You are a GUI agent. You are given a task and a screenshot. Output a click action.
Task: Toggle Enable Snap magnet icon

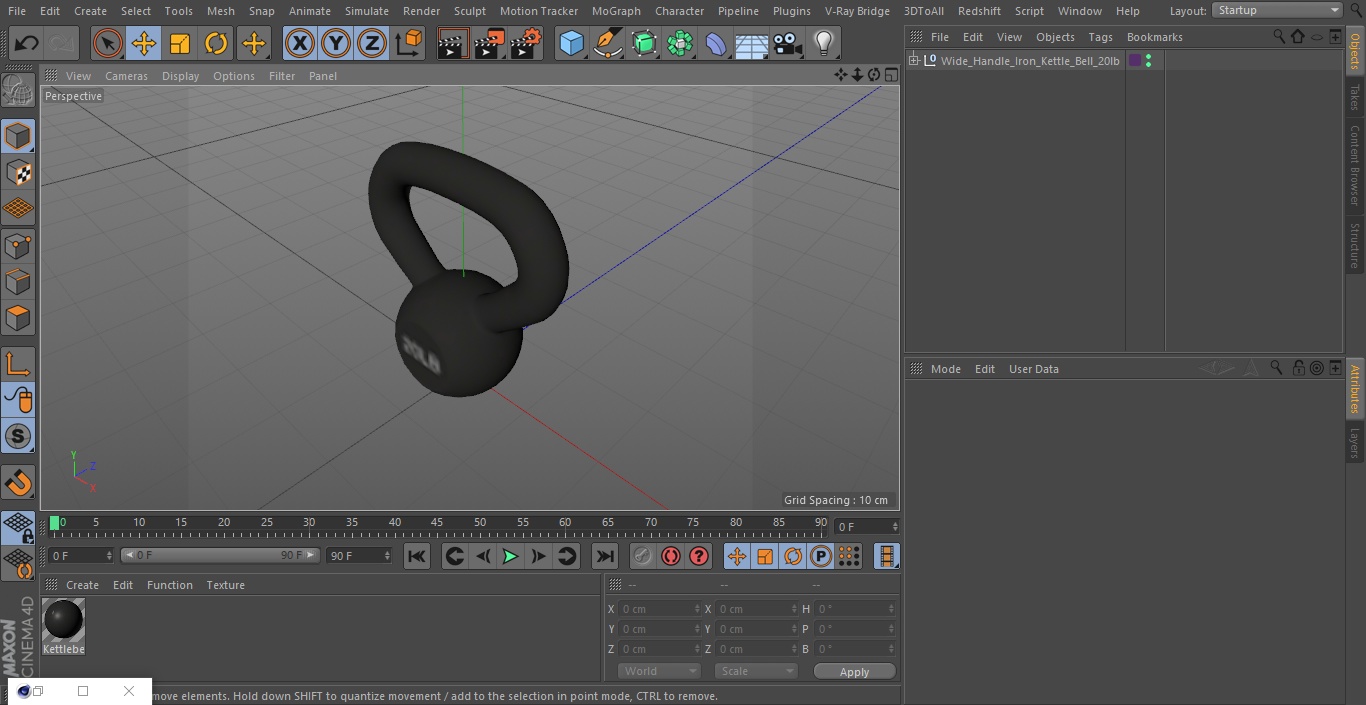pyautogui.click(x=18, y=484)
